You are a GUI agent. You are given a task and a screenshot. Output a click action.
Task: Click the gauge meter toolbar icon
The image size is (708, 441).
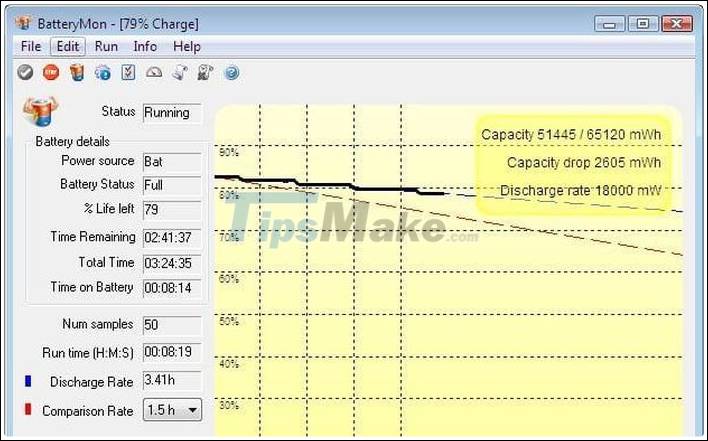tap(154, 72)
